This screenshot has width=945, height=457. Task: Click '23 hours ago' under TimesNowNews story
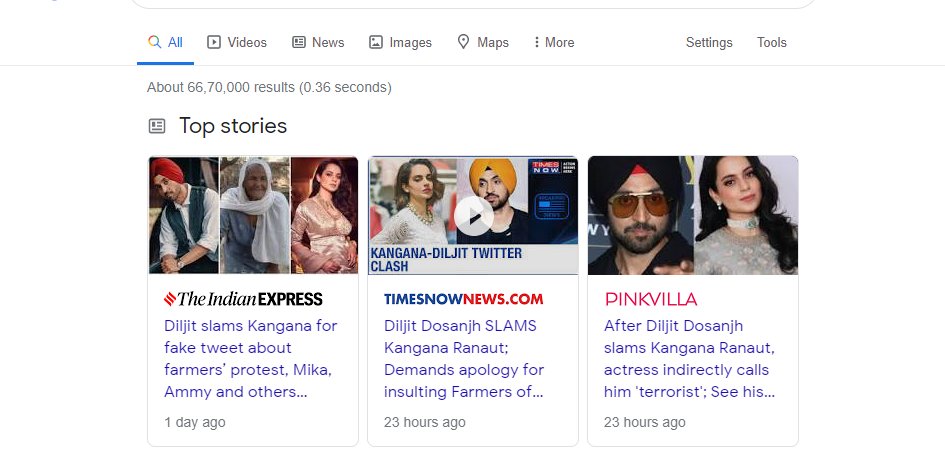click(424, 422)
